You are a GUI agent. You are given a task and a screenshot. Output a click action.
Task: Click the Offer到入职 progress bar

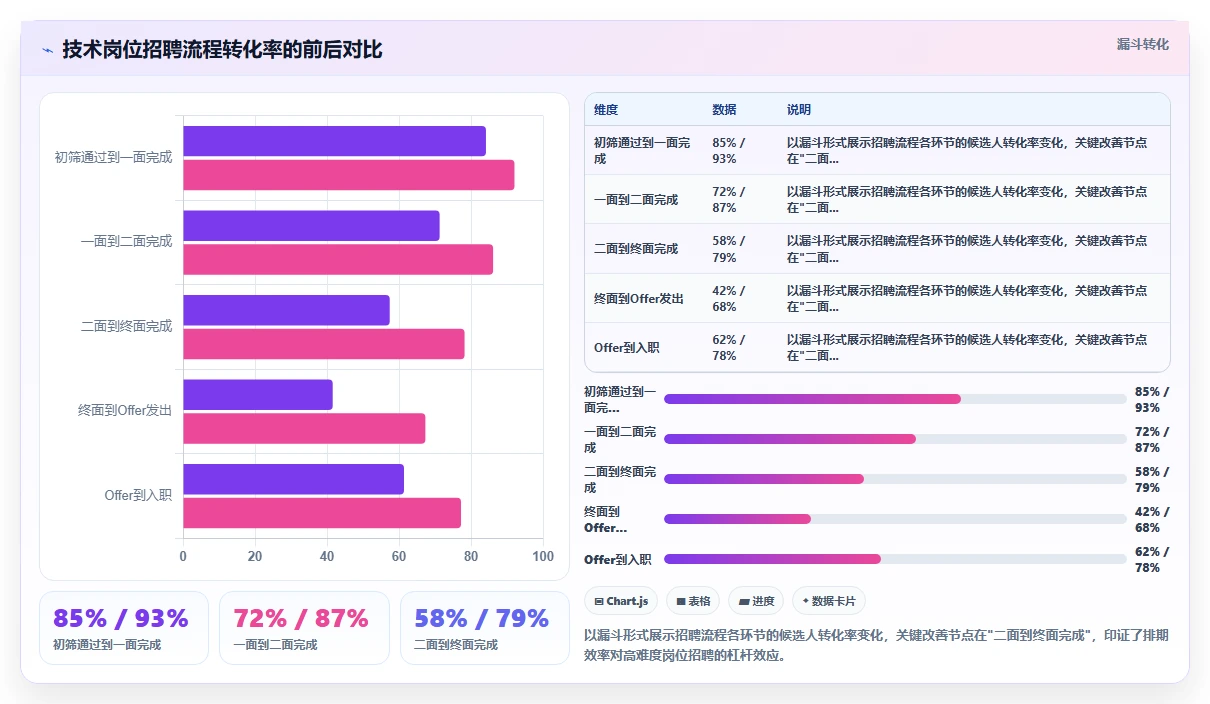pos(895,559)
